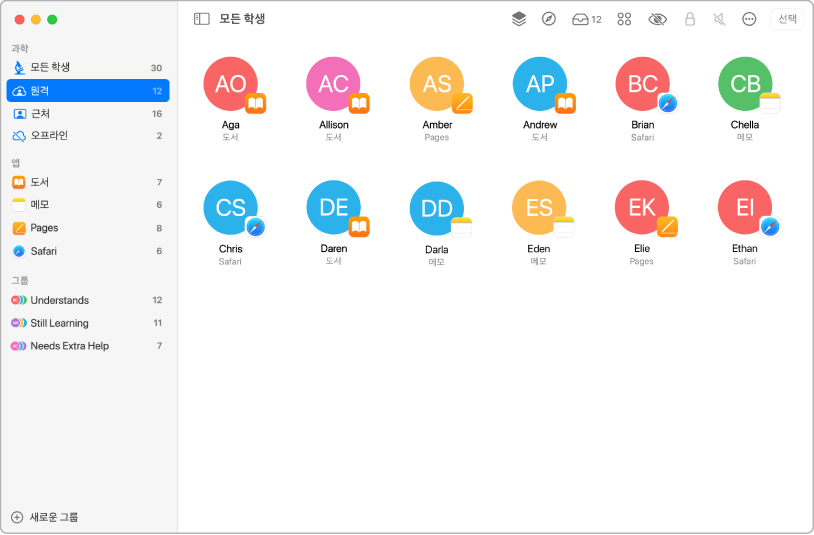This screenshot has width=814, height=535.
Task: Click the compass navigate icon in toolbar
Action: pos(549,19)
